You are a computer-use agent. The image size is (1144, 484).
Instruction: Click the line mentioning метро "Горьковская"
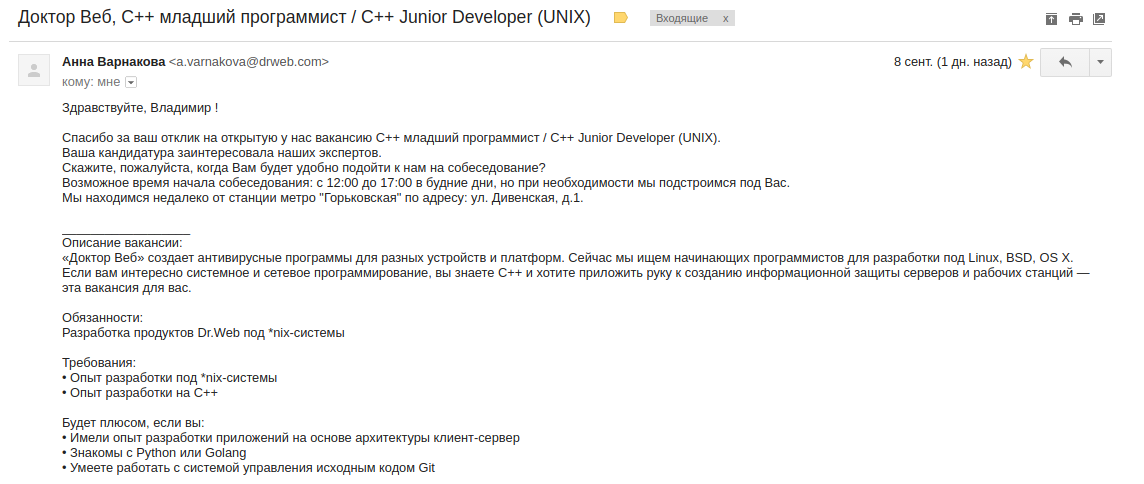[323, 198]
